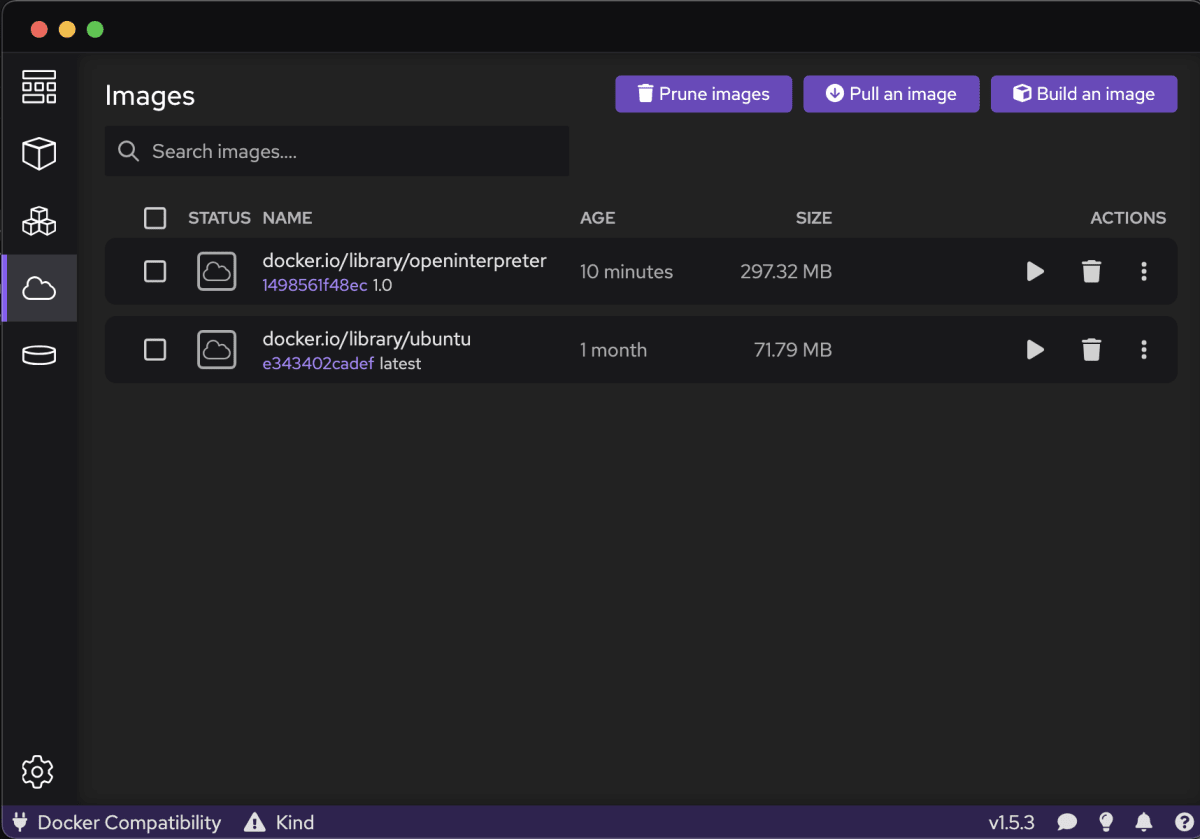Click the 10 minutes age value
The image size is (1200, 839).
pos(626,271)
